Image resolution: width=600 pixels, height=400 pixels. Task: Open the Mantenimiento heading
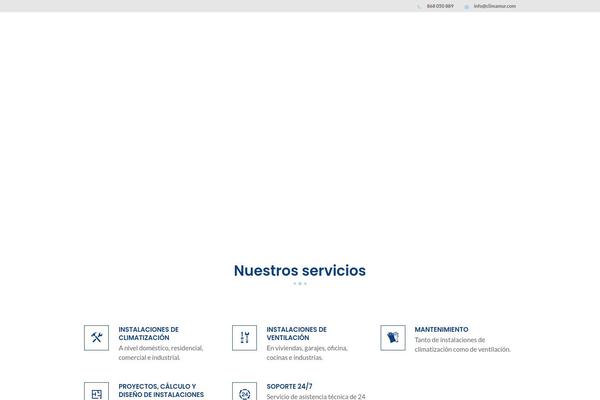442,329
